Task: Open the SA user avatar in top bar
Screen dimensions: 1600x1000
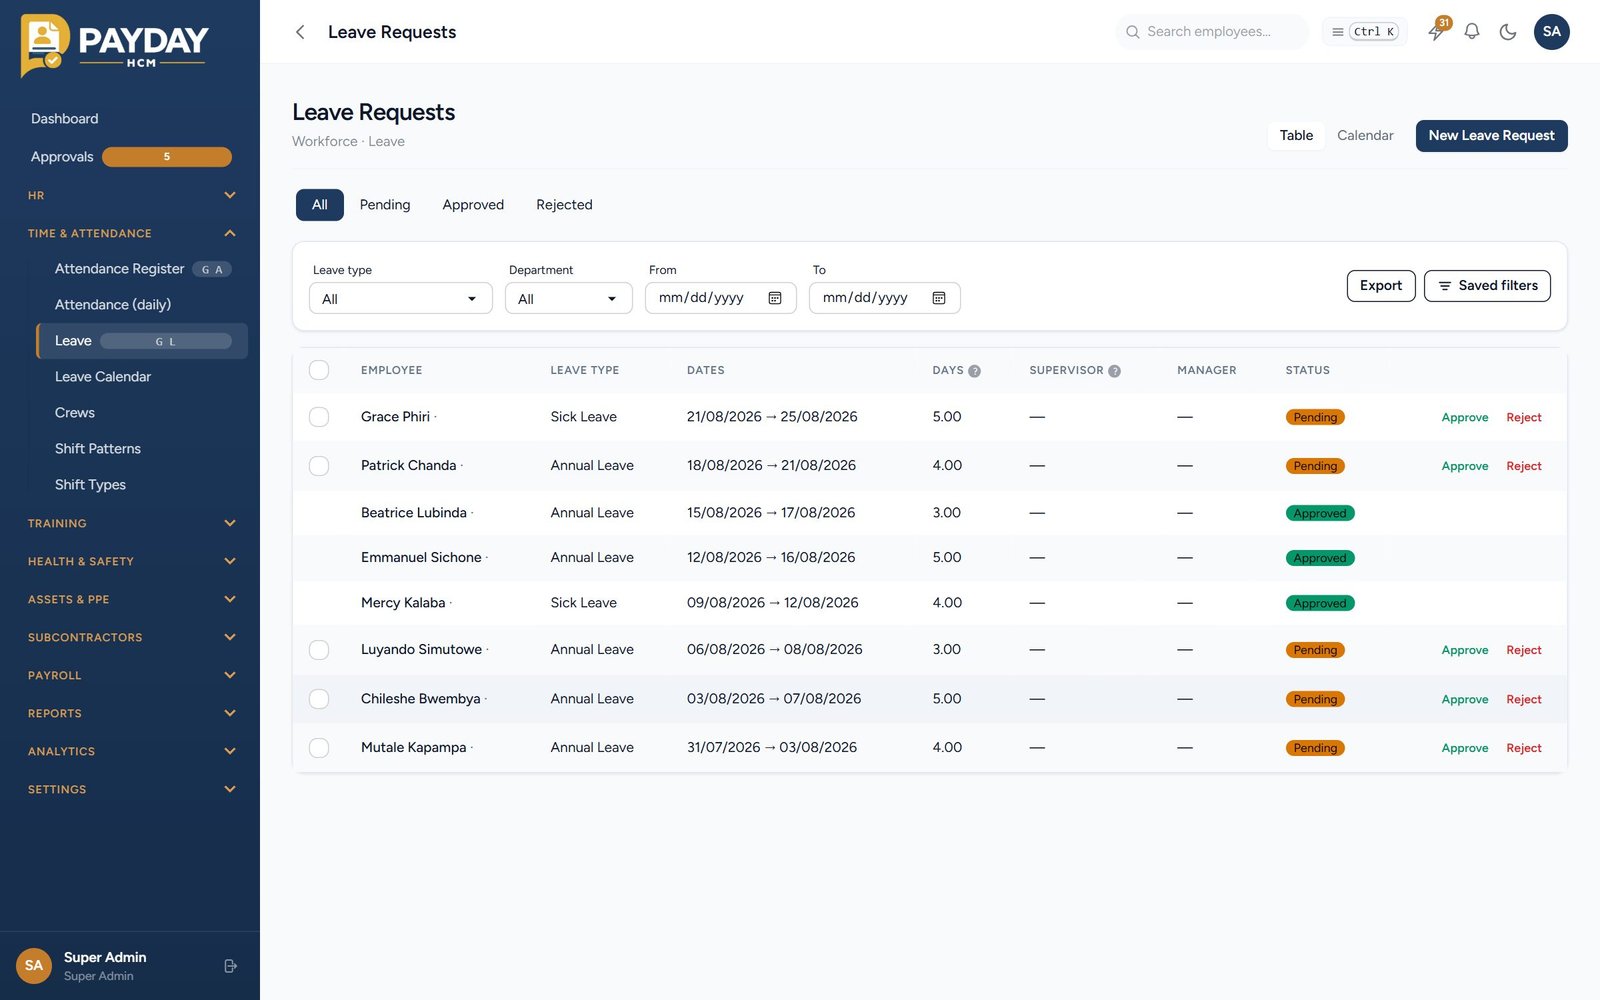Action: (x=1552, y=32)
